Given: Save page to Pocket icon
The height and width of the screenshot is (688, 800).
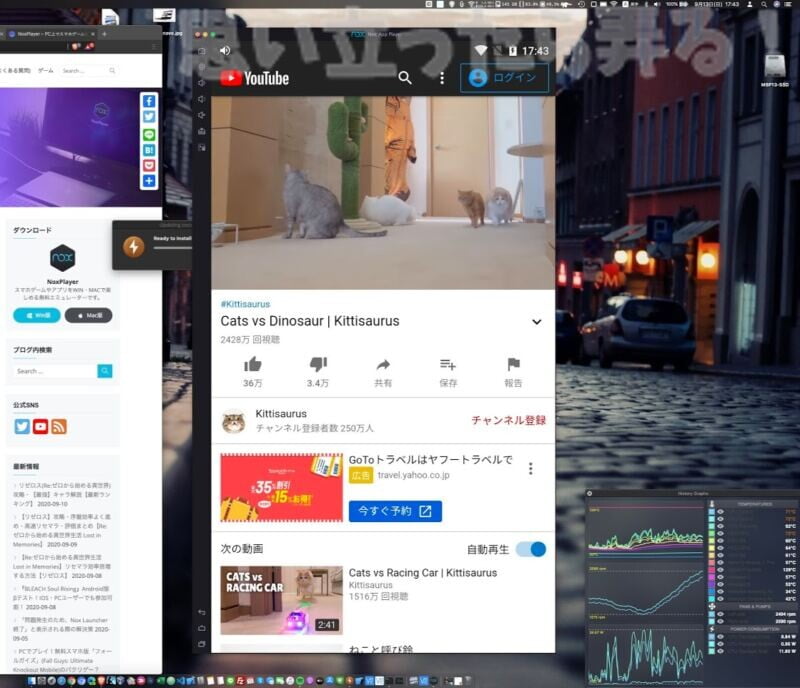Looking at the screenshot, I should [x=149, y=165].
